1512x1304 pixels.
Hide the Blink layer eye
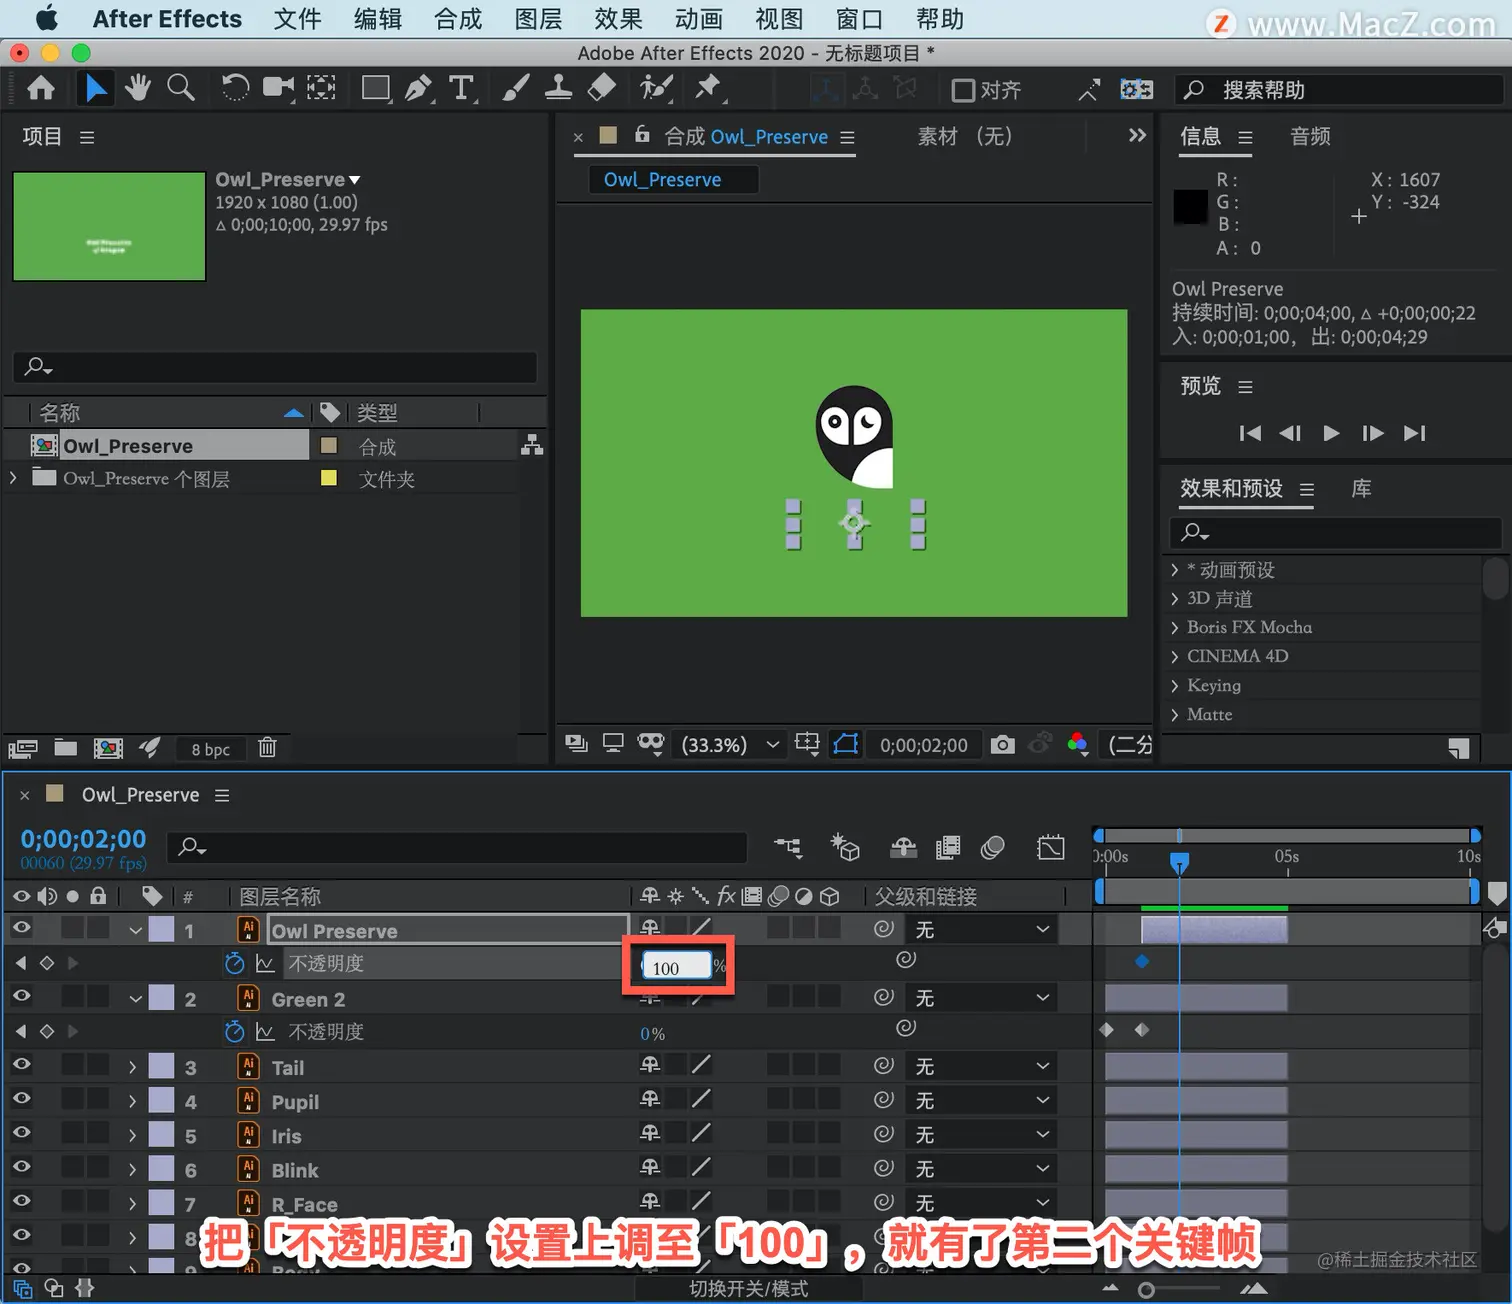(21, 1167)
